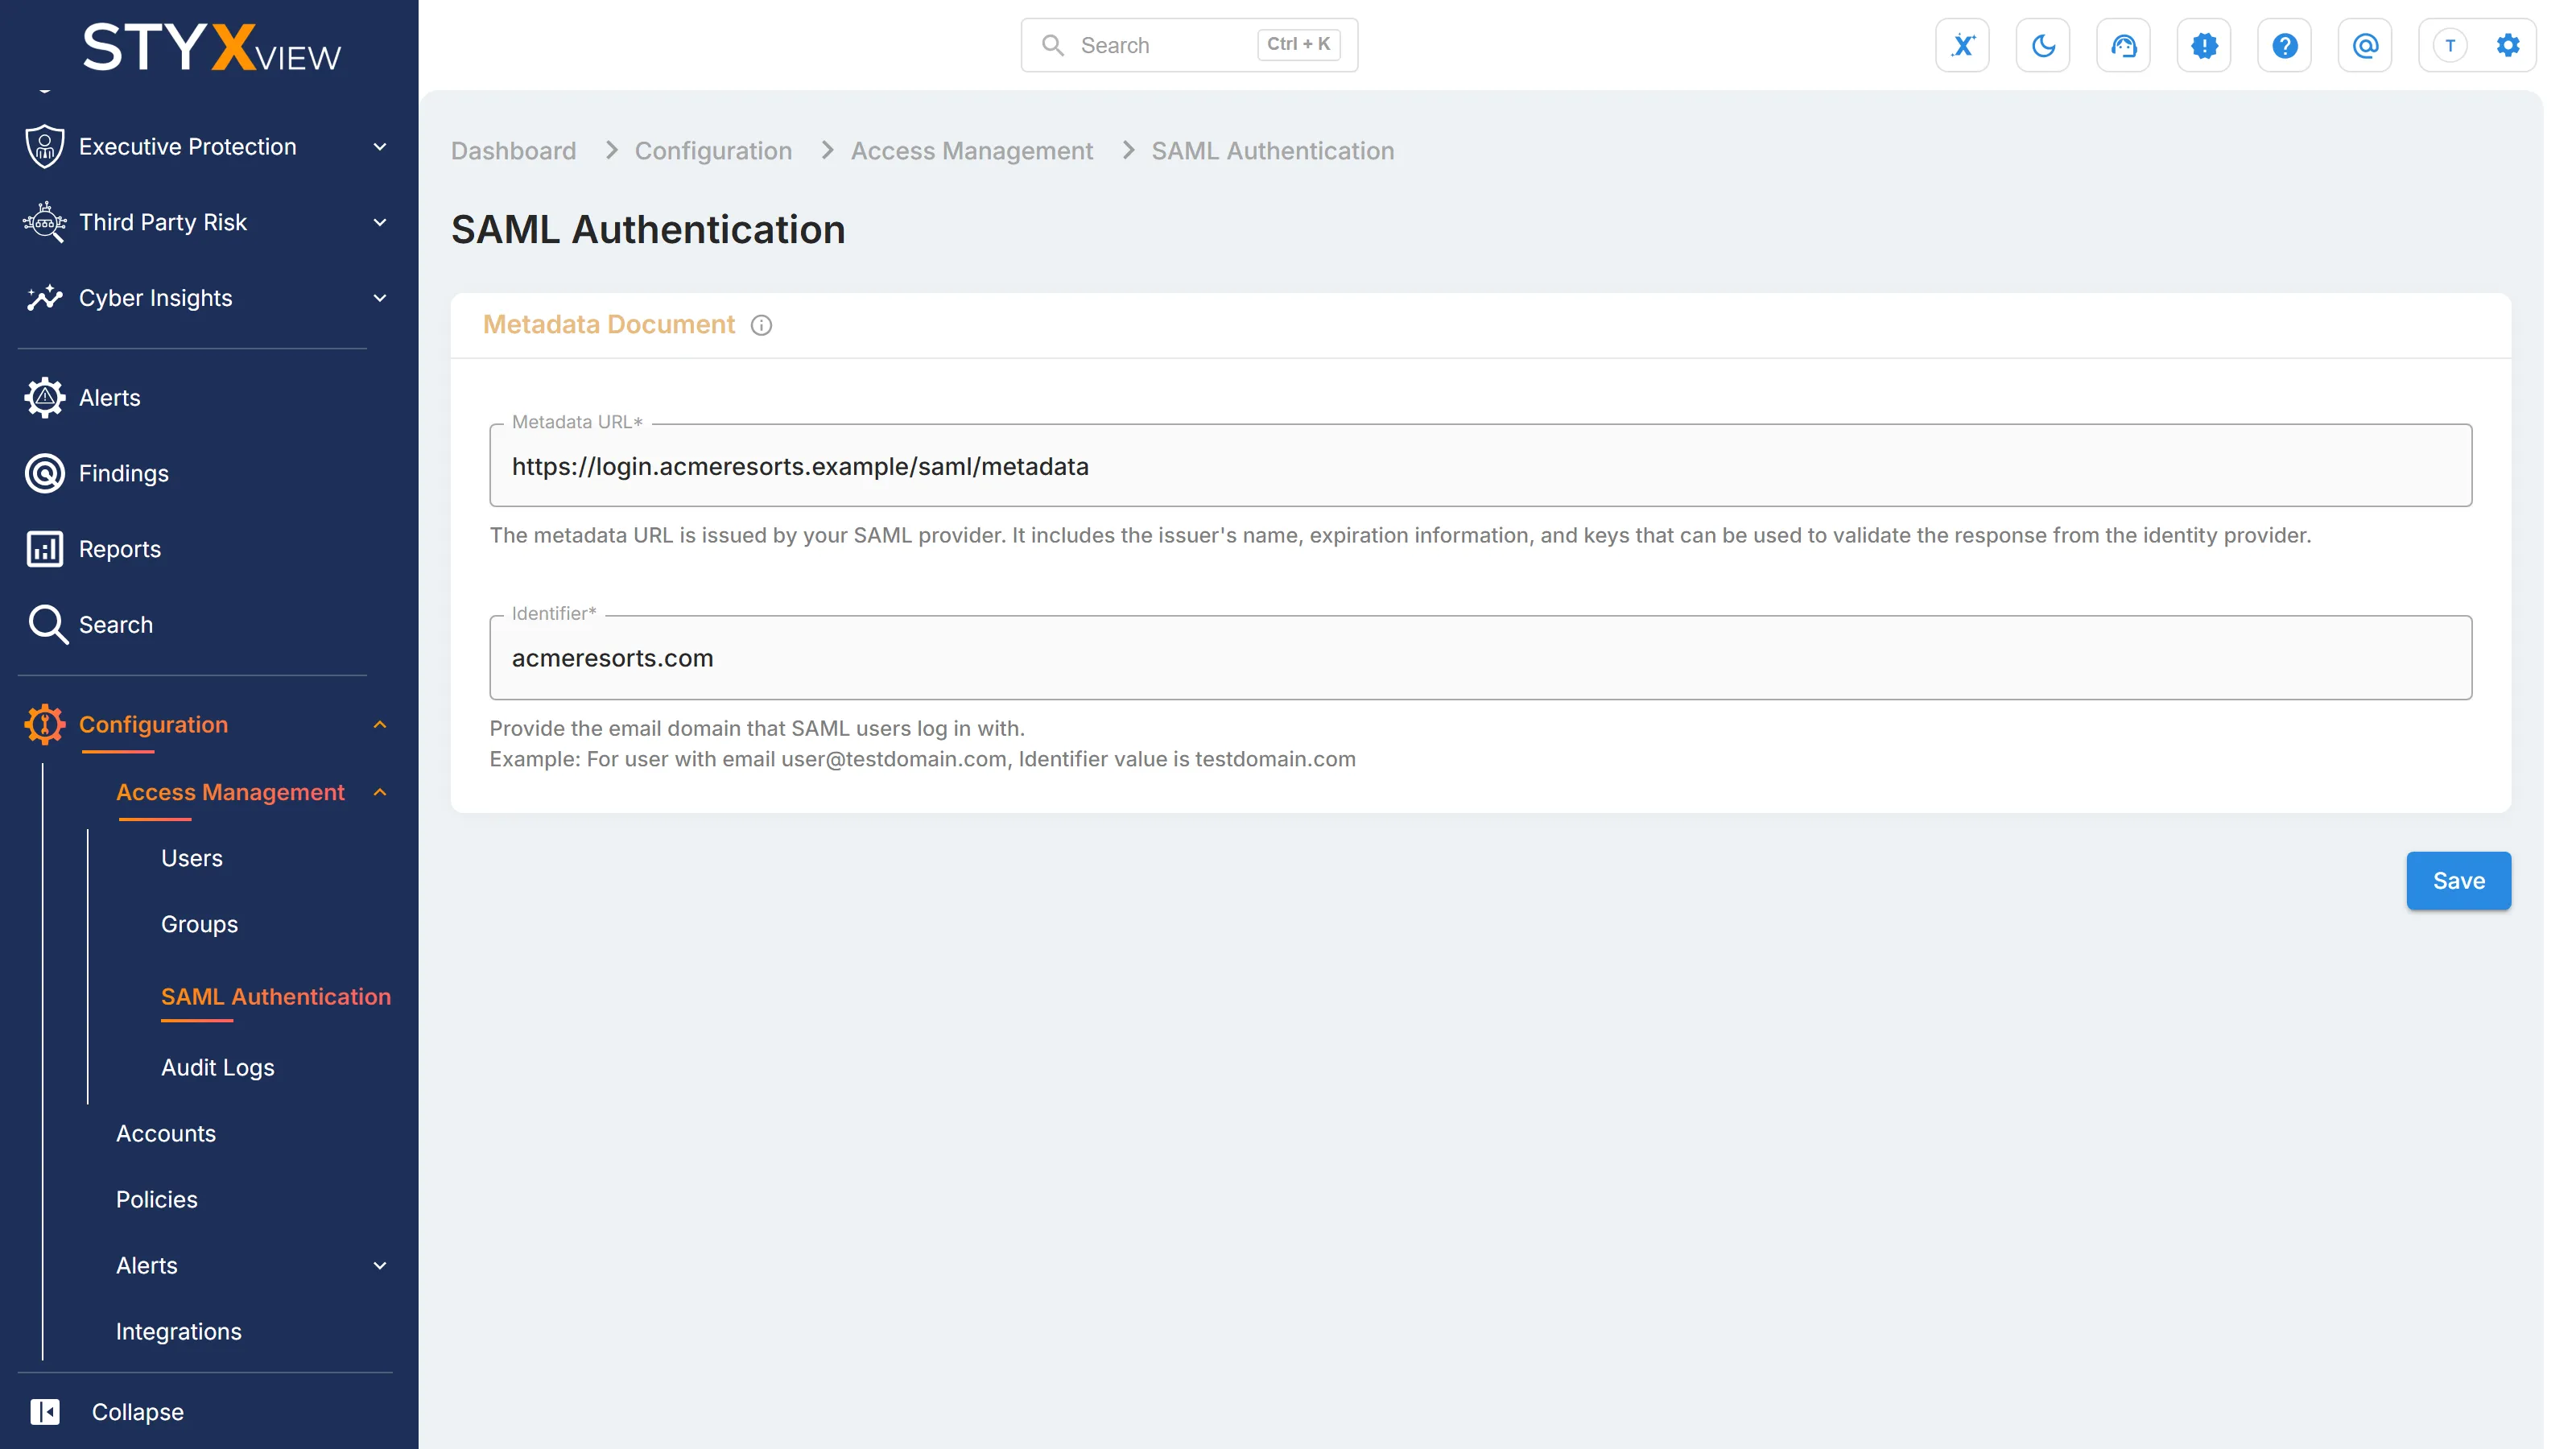Click the Metadata URL input field
Image resolution: width=2576 pixels, height=1449 pixels.
(x=1481, y=466)
